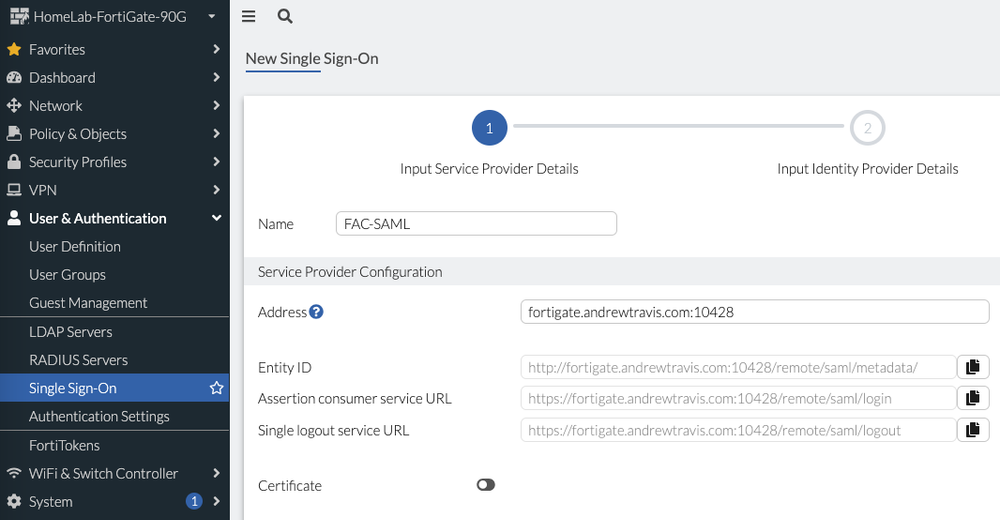Viewport: 1000px width, 520px height.
Task: Click the Network cross-arrows icon
Action: (14, 105)
